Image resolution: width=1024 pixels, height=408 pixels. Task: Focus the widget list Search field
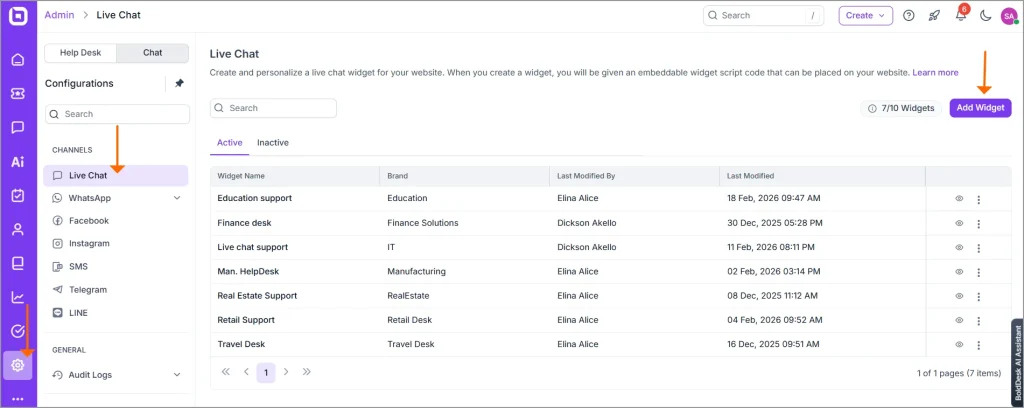point(273,108)
